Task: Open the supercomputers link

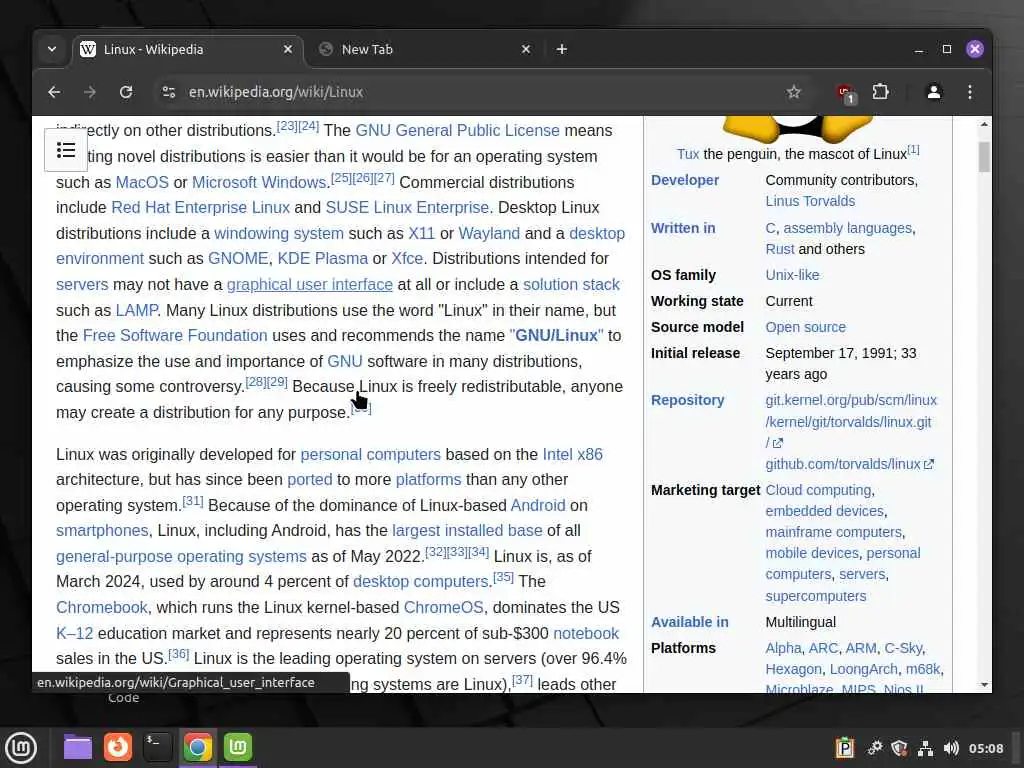Action: coord(816,596)
